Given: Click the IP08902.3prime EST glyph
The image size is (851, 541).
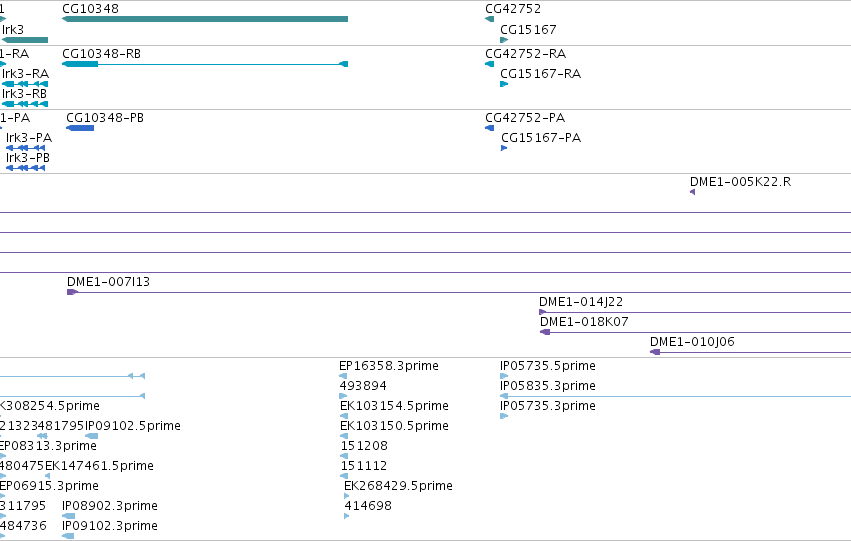Looking at the screenshot, I should pyautogui.click(x=68, y=516).
